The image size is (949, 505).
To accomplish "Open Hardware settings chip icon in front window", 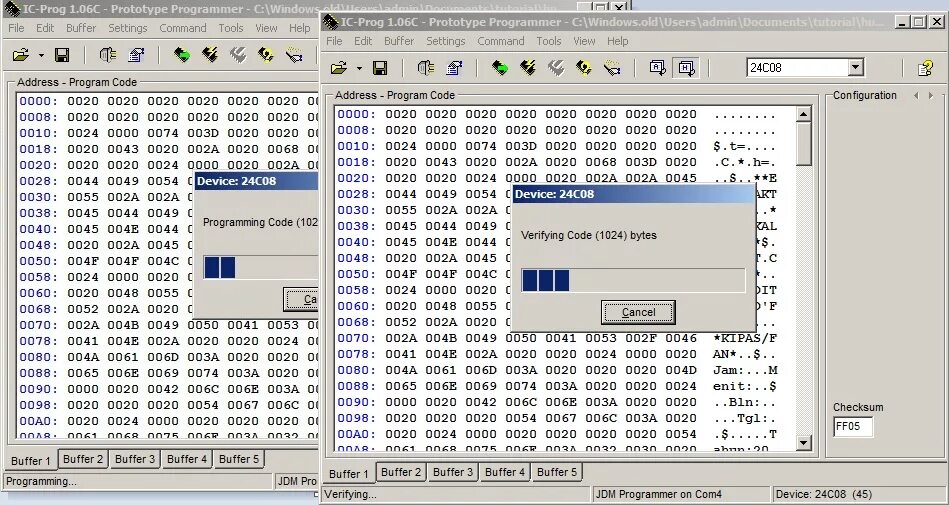I will (426, 68).
